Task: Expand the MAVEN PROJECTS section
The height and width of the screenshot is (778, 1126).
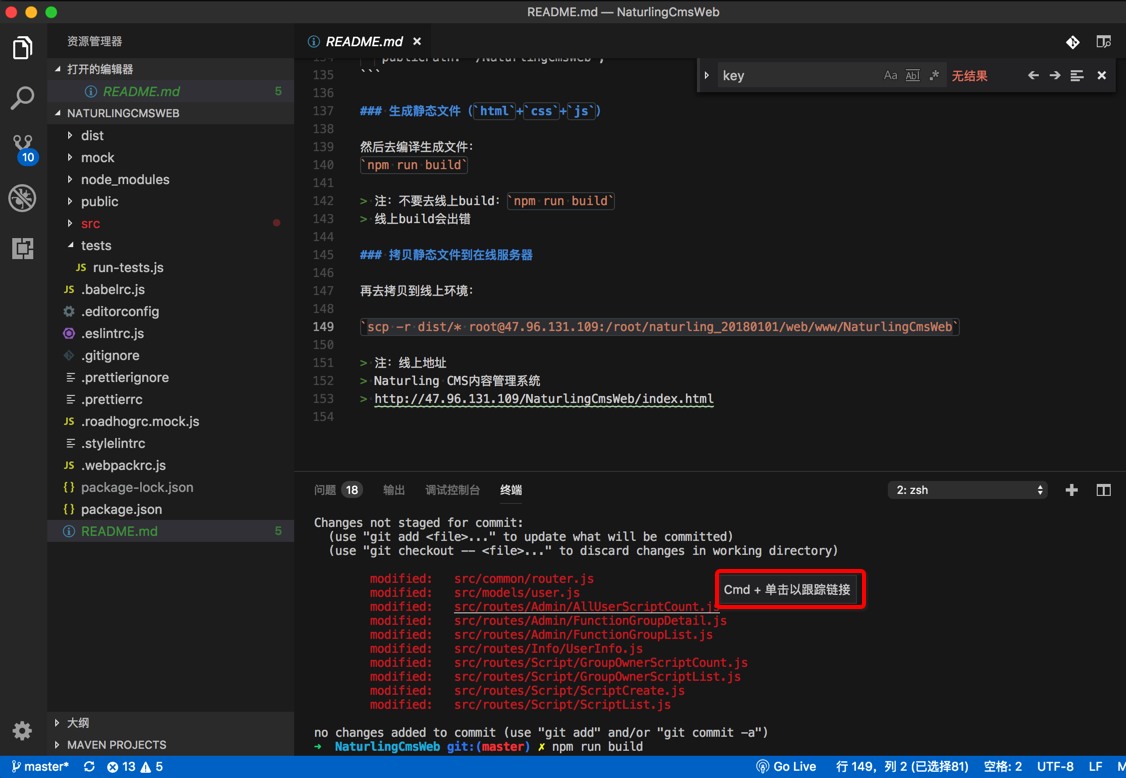Action: (x=170, y=745)
